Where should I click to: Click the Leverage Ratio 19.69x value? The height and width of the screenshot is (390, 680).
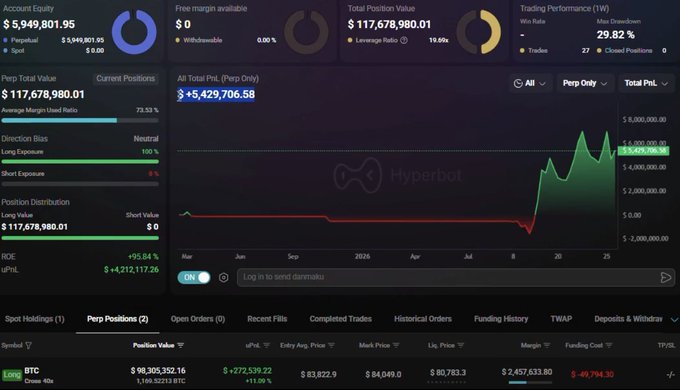coord(438,40)
